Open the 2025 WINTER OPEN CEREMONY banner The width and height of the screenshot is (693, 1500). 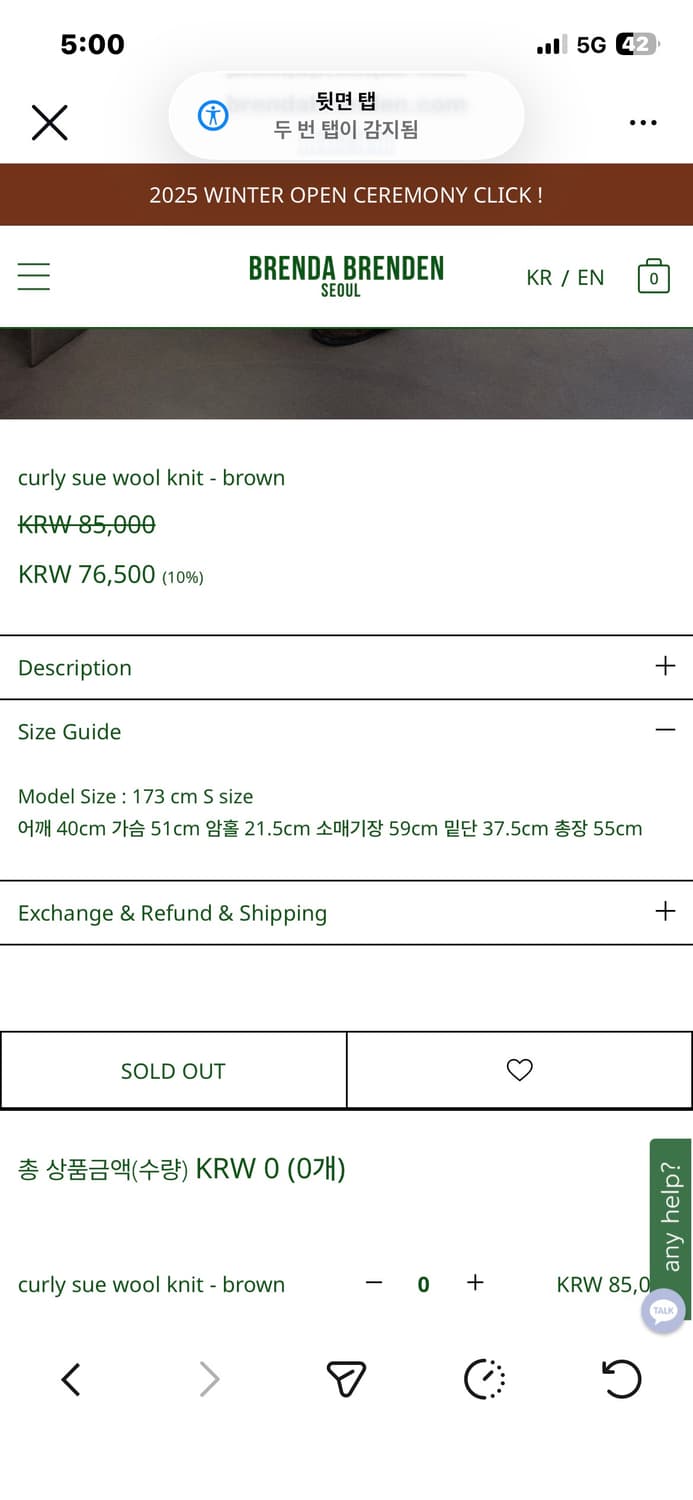click(x=346, y=194)
